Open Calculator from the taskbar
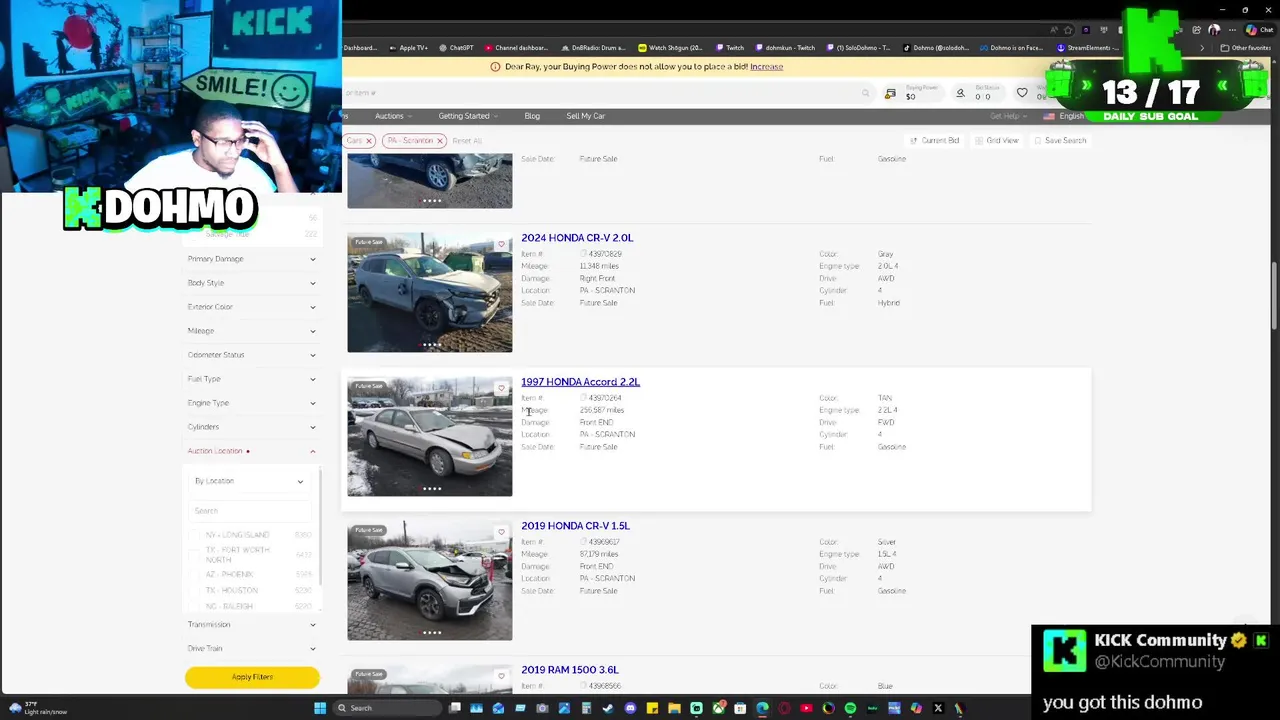The width and height of the screenshot is (1280, 720). 586,708
